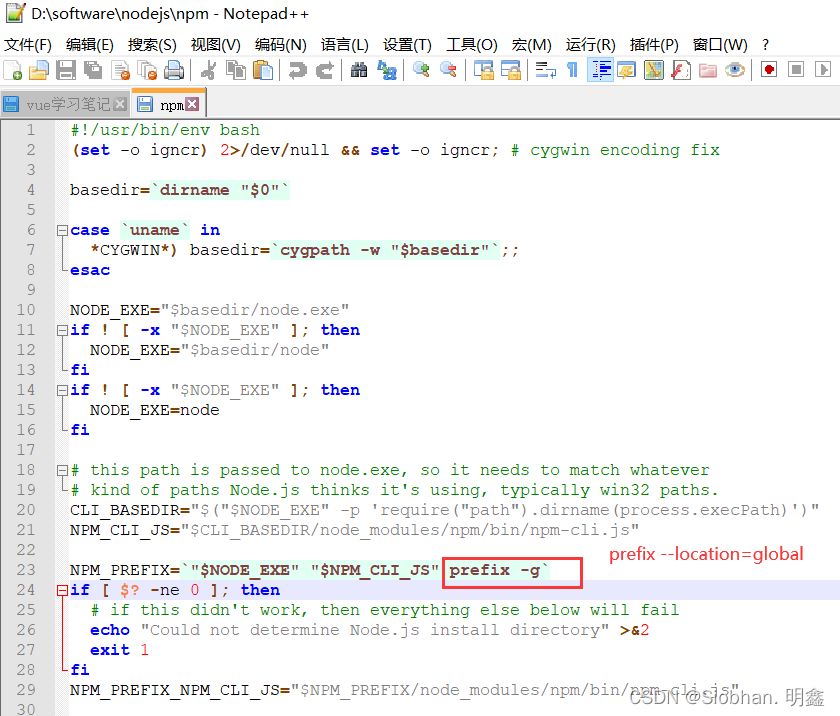Image resolution: width=840 pixels, height=716 pixels.
Task: Click 'exit' keyword on line 27
Action: coord(110,650)
